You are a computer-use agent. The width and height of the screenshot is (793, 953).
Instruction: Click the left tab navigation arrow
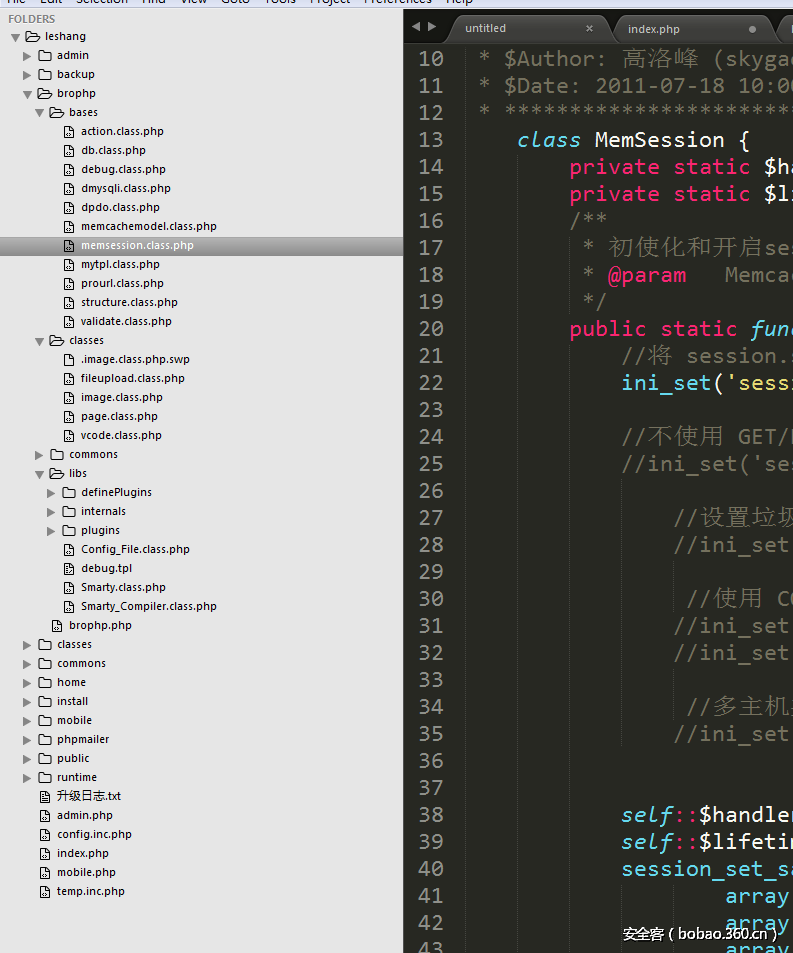click(x=417, y=27)
